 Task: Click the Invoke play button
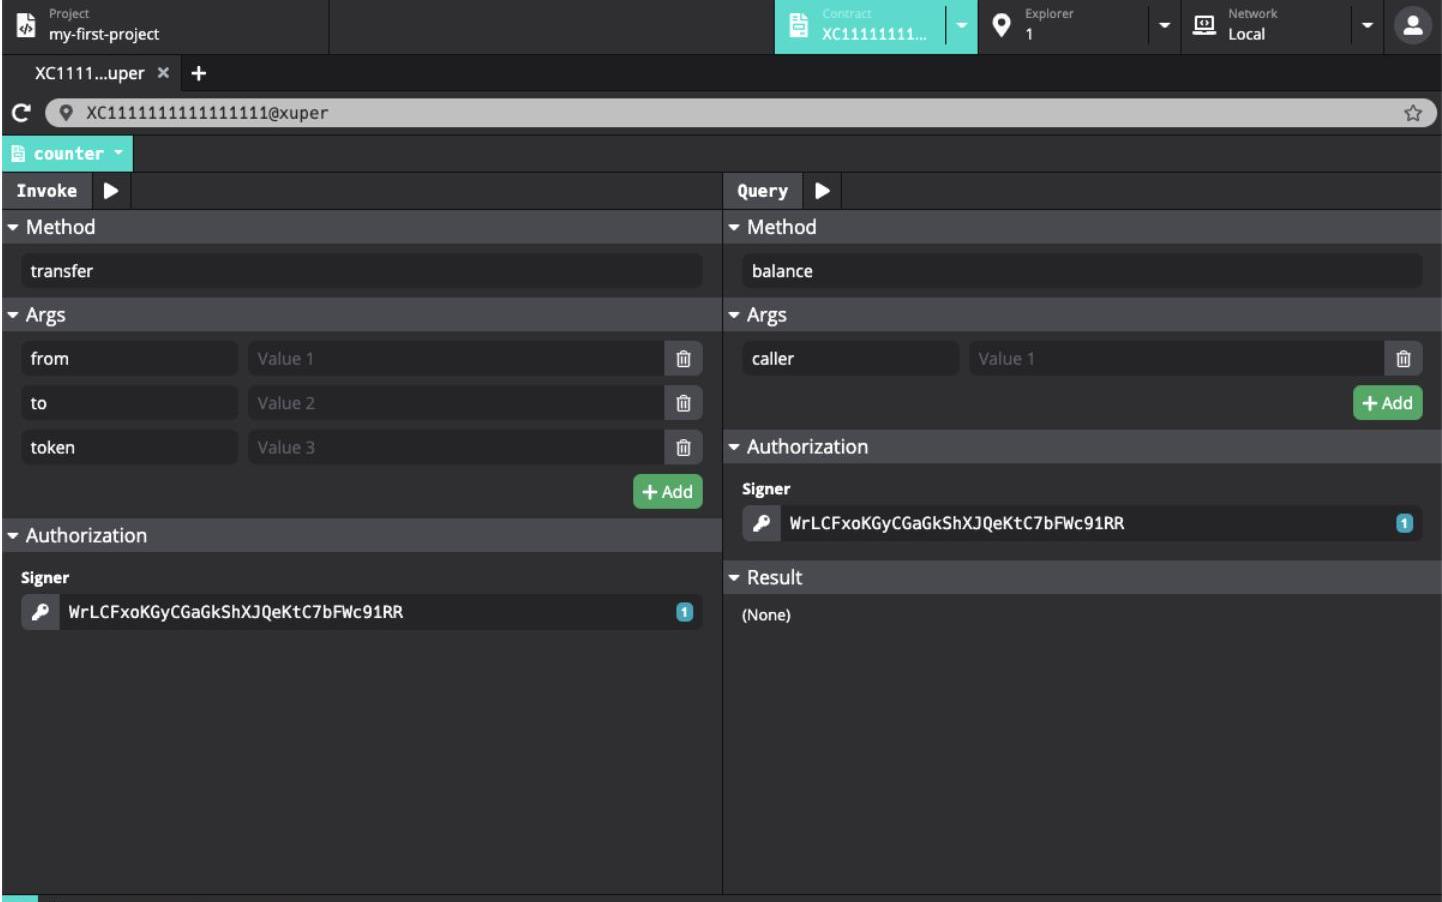pyautogui.click(x=110, y=191)
